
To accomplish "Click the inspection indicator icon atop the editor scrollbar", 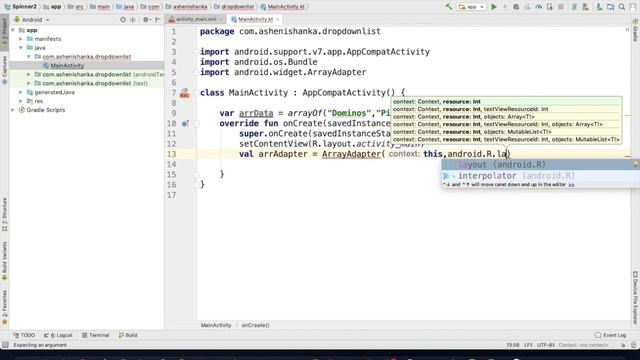I will (x=627, y=30).
